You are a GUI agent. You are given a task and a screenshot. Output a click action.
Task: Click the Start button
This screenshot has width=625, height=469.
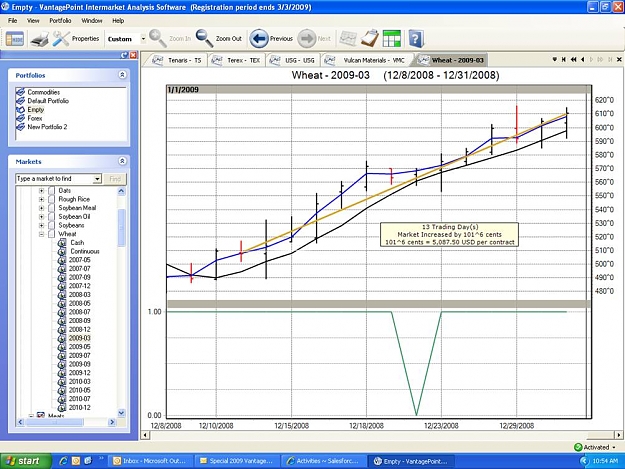(26, 461)
